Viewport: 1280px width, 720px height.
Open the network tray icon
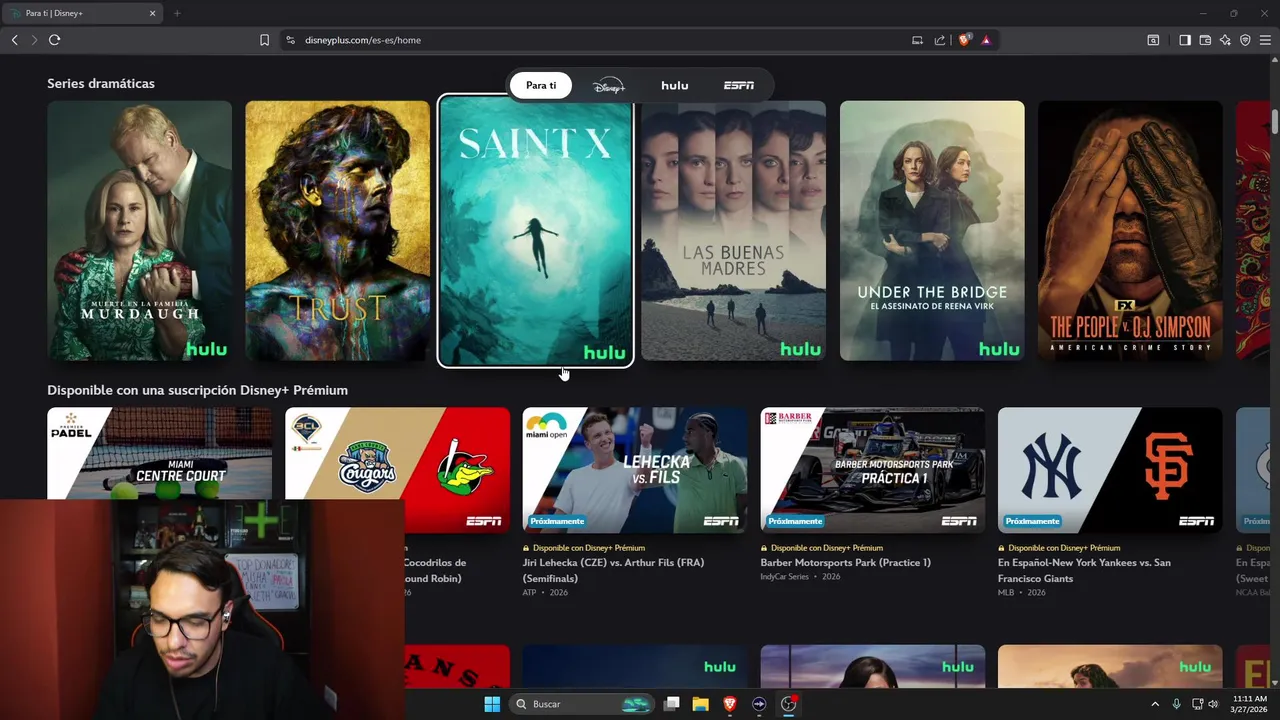point(1197,704)
